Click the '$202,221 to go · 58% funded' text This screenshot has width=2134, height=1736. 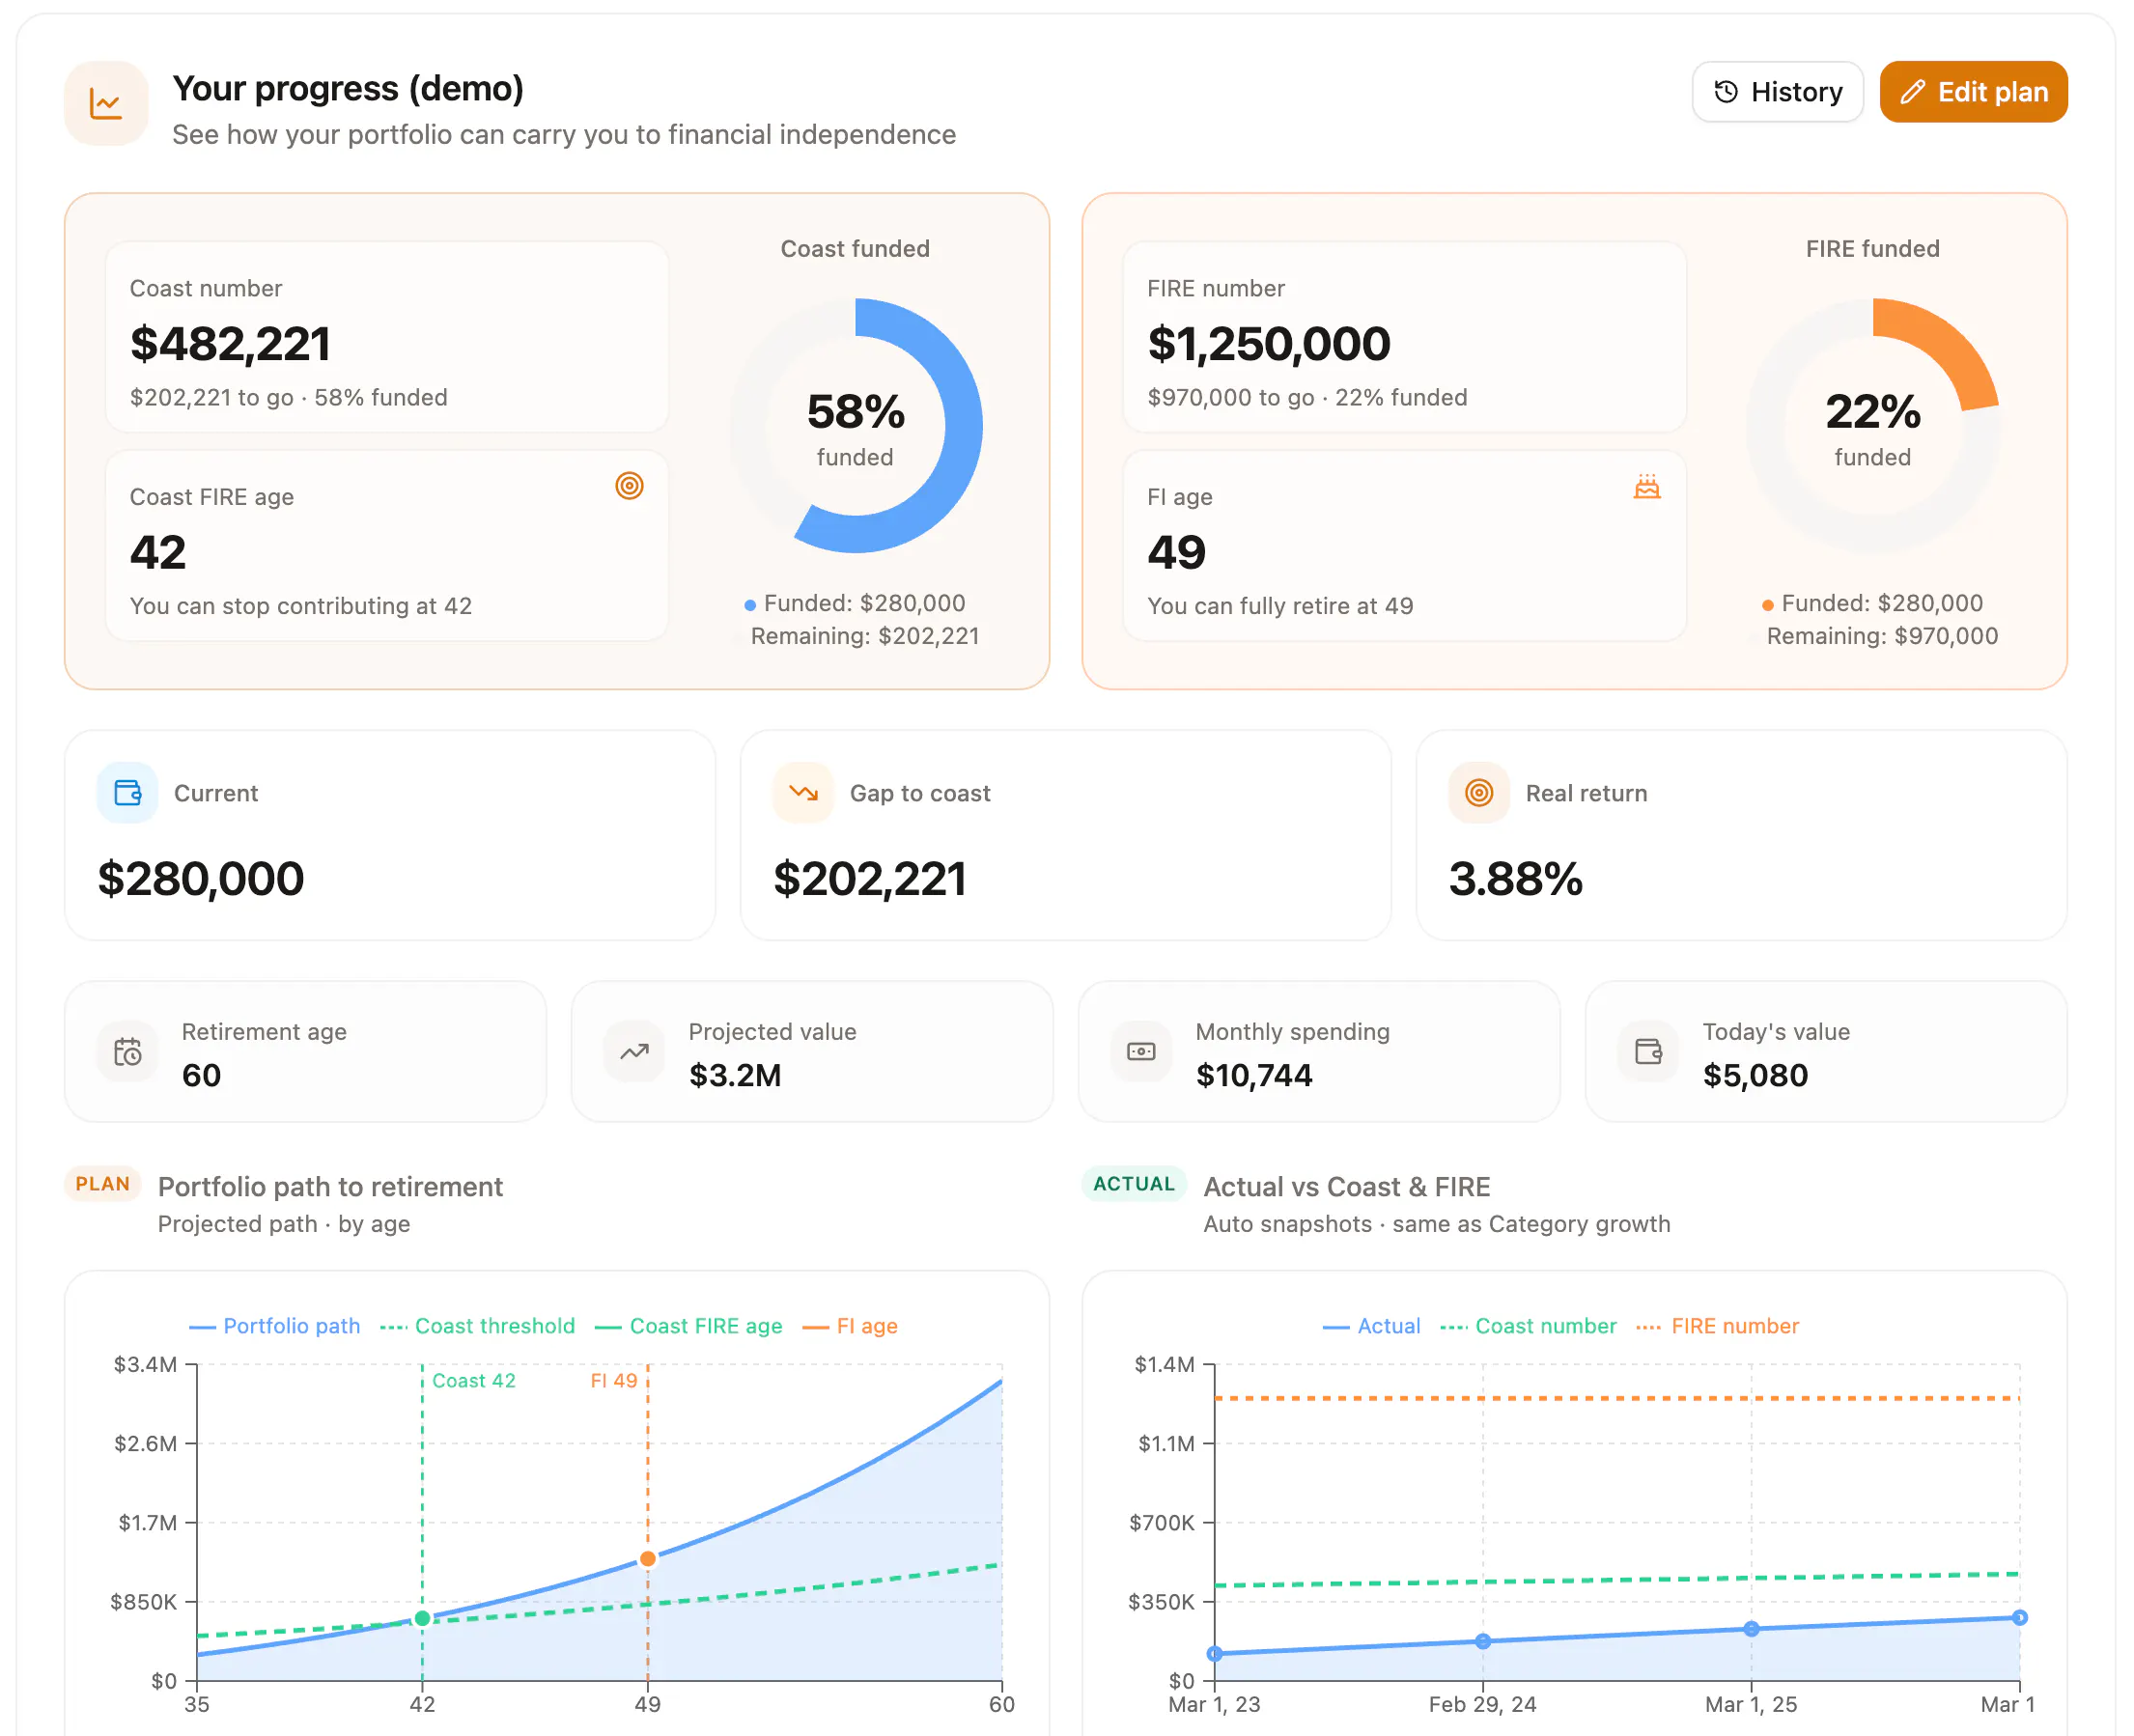[289, 397]
